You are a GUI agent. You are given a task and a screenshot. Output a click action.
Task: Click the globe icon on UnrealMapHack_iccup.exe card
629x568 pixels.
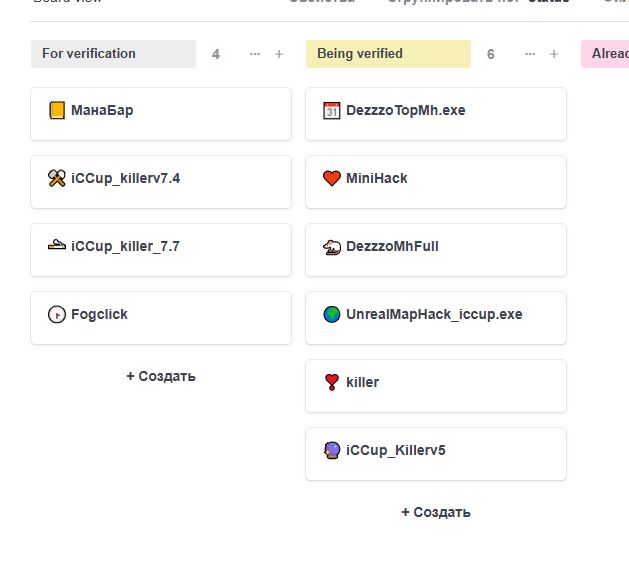pos(332,314)
